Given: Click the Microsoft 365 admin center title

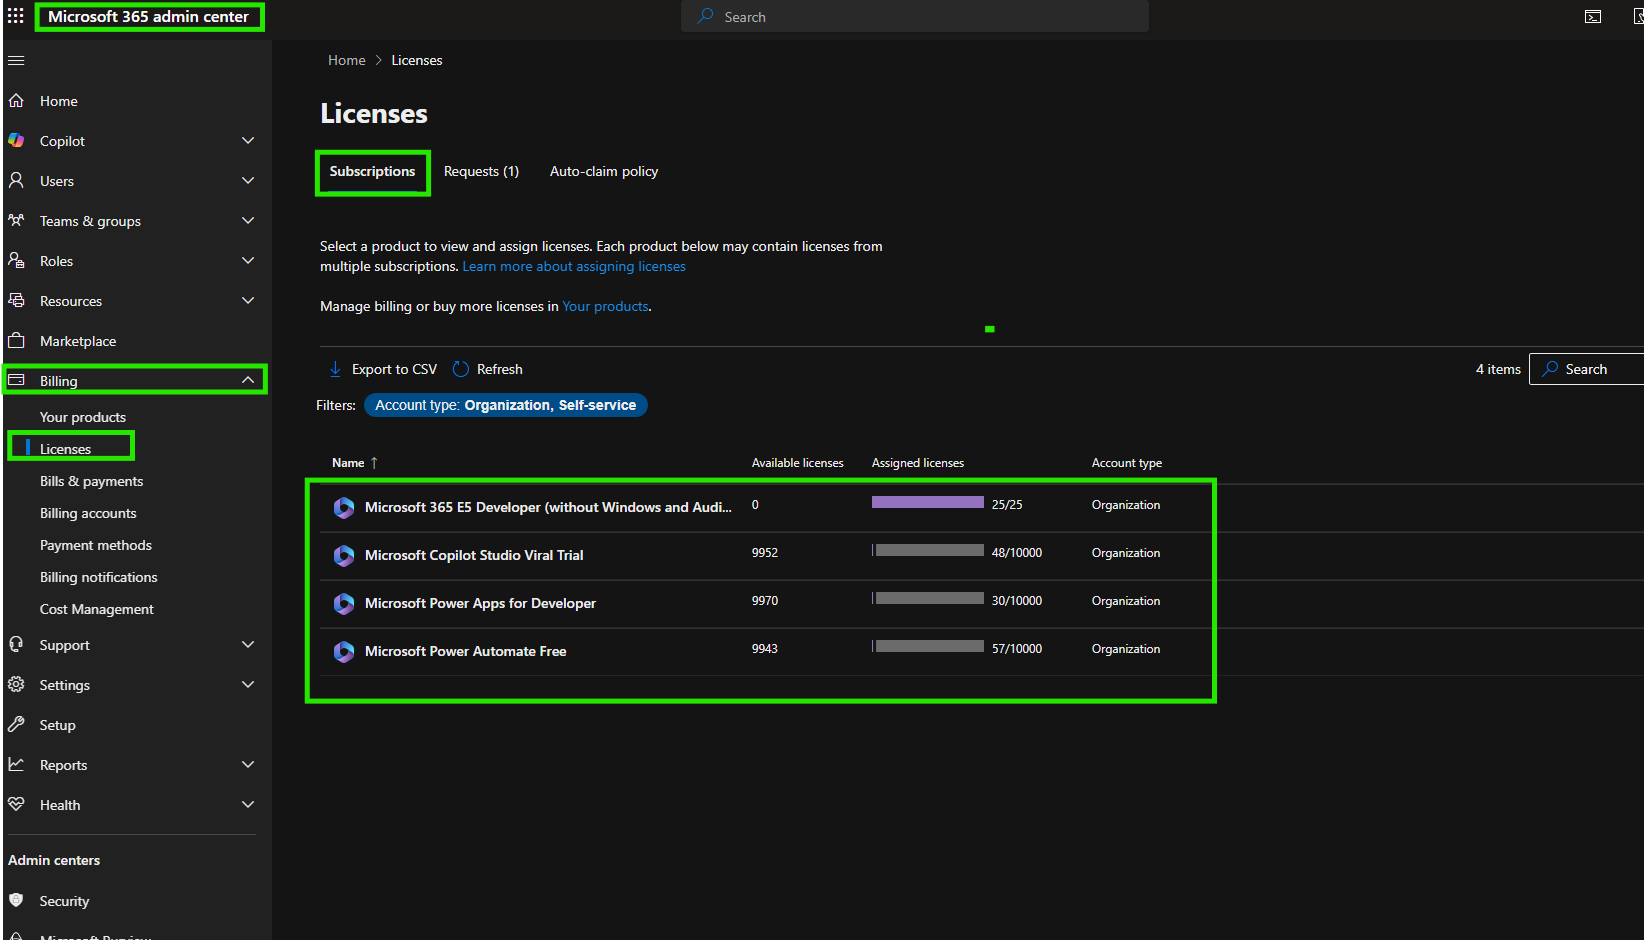Looking at the screenshot, I should [x=148, y=17].
